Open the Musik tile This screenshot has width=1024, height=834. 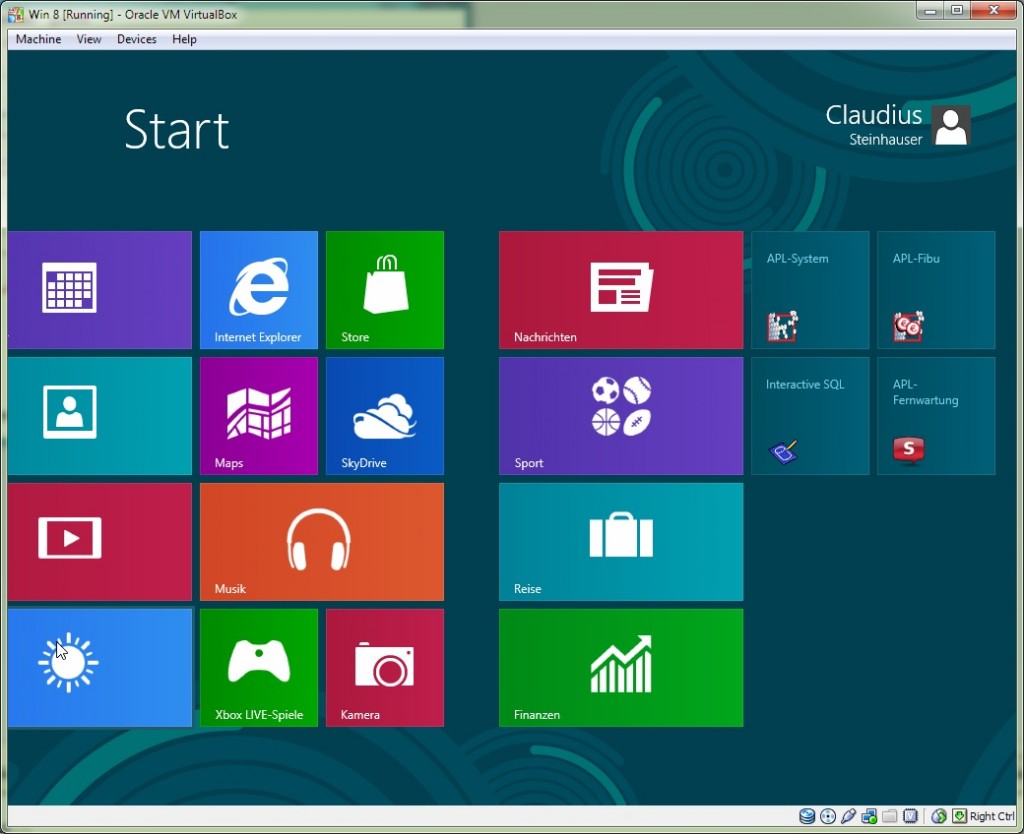pos(322,541)
